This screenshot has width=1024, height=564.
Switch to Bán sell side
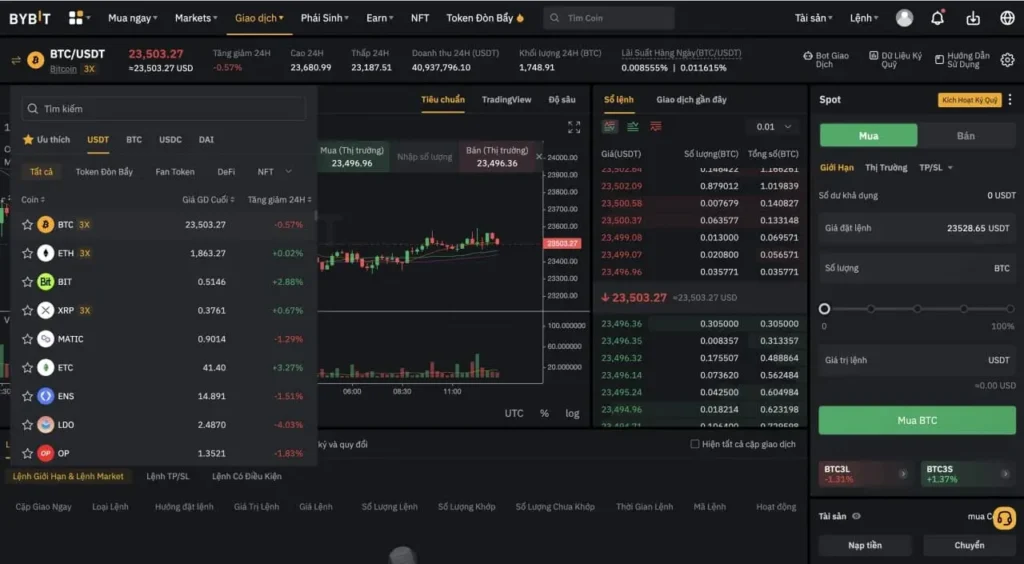(x=966, y=136)
